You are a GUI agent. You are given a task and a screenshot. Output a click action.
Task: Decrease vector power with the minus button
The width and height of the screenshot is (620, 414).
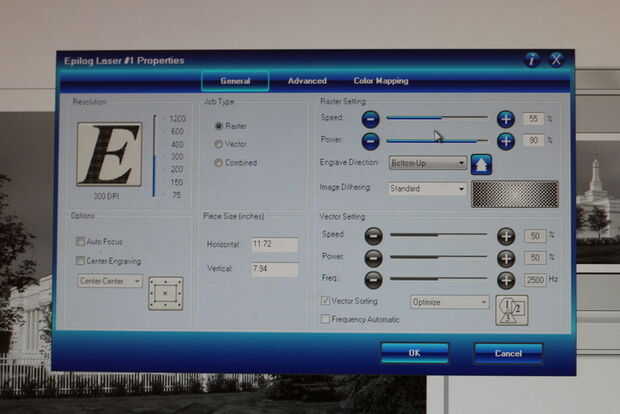coord(373,258)
